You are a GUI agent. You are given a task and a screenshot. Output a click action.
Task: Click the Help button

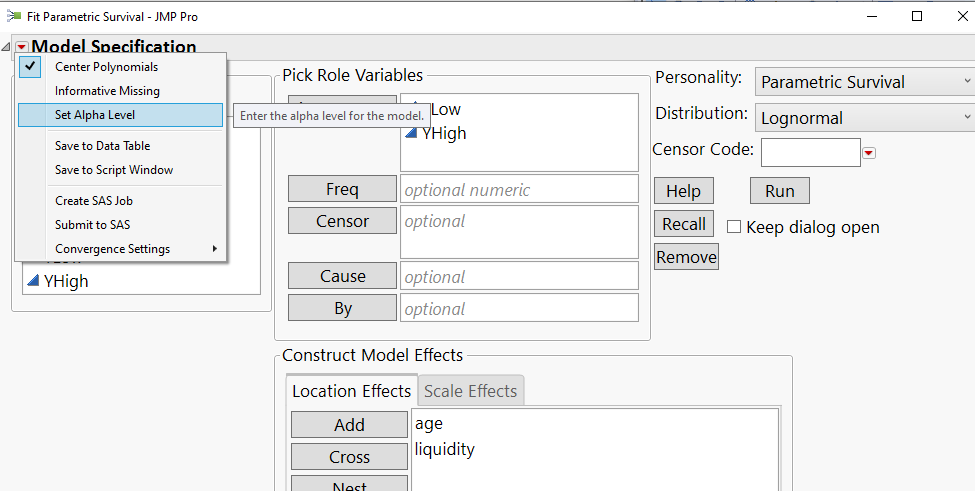click(x=683, y=191)
